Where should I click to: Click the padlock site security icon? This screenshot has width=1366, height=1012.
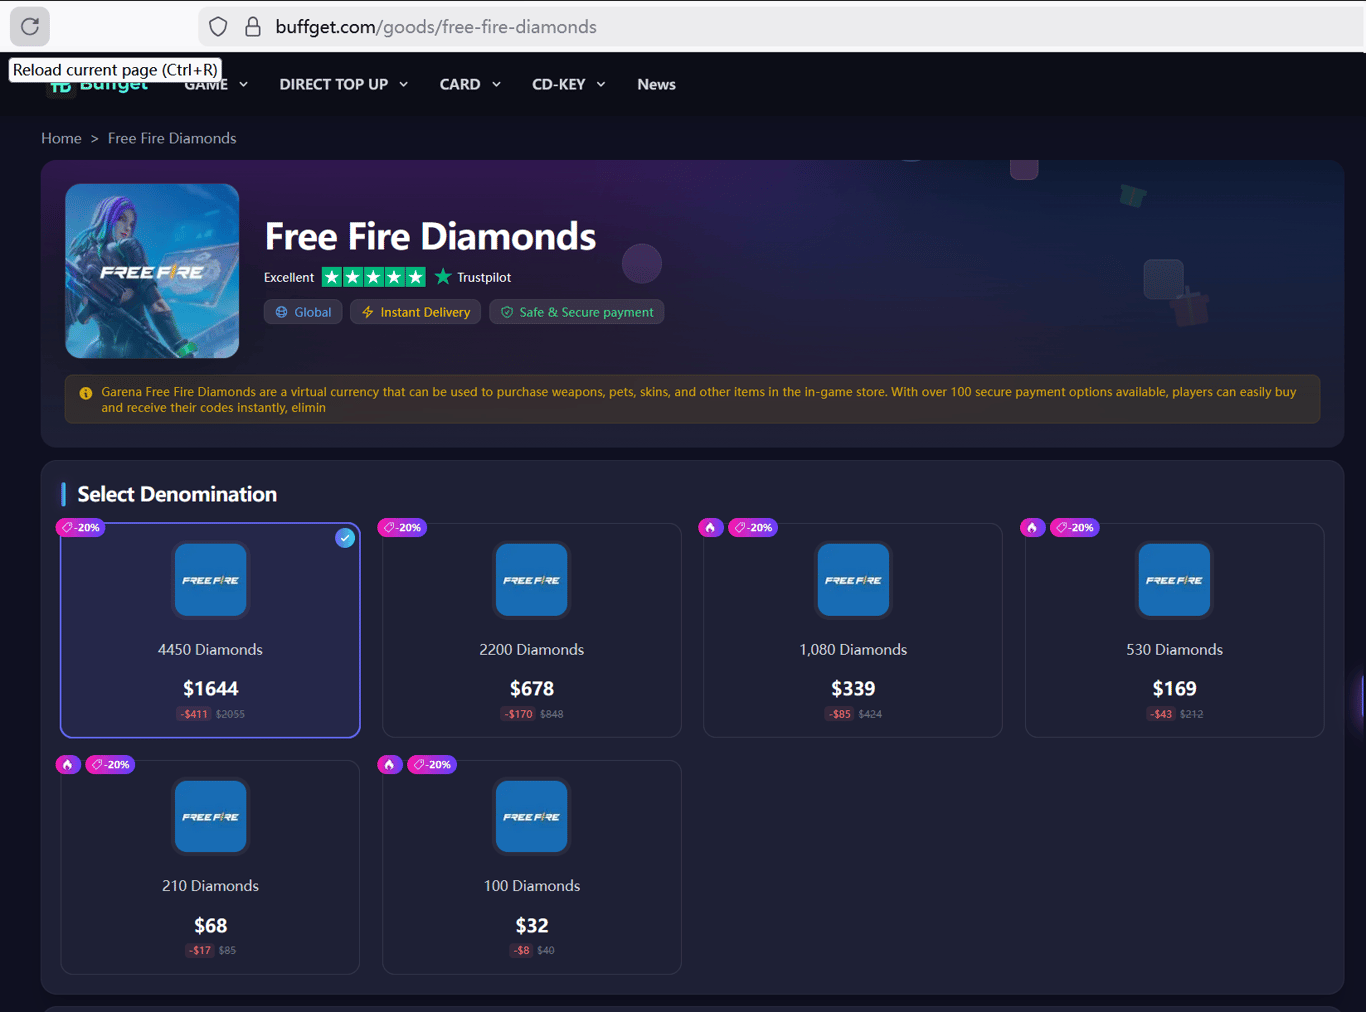click(x=253, y=27)
